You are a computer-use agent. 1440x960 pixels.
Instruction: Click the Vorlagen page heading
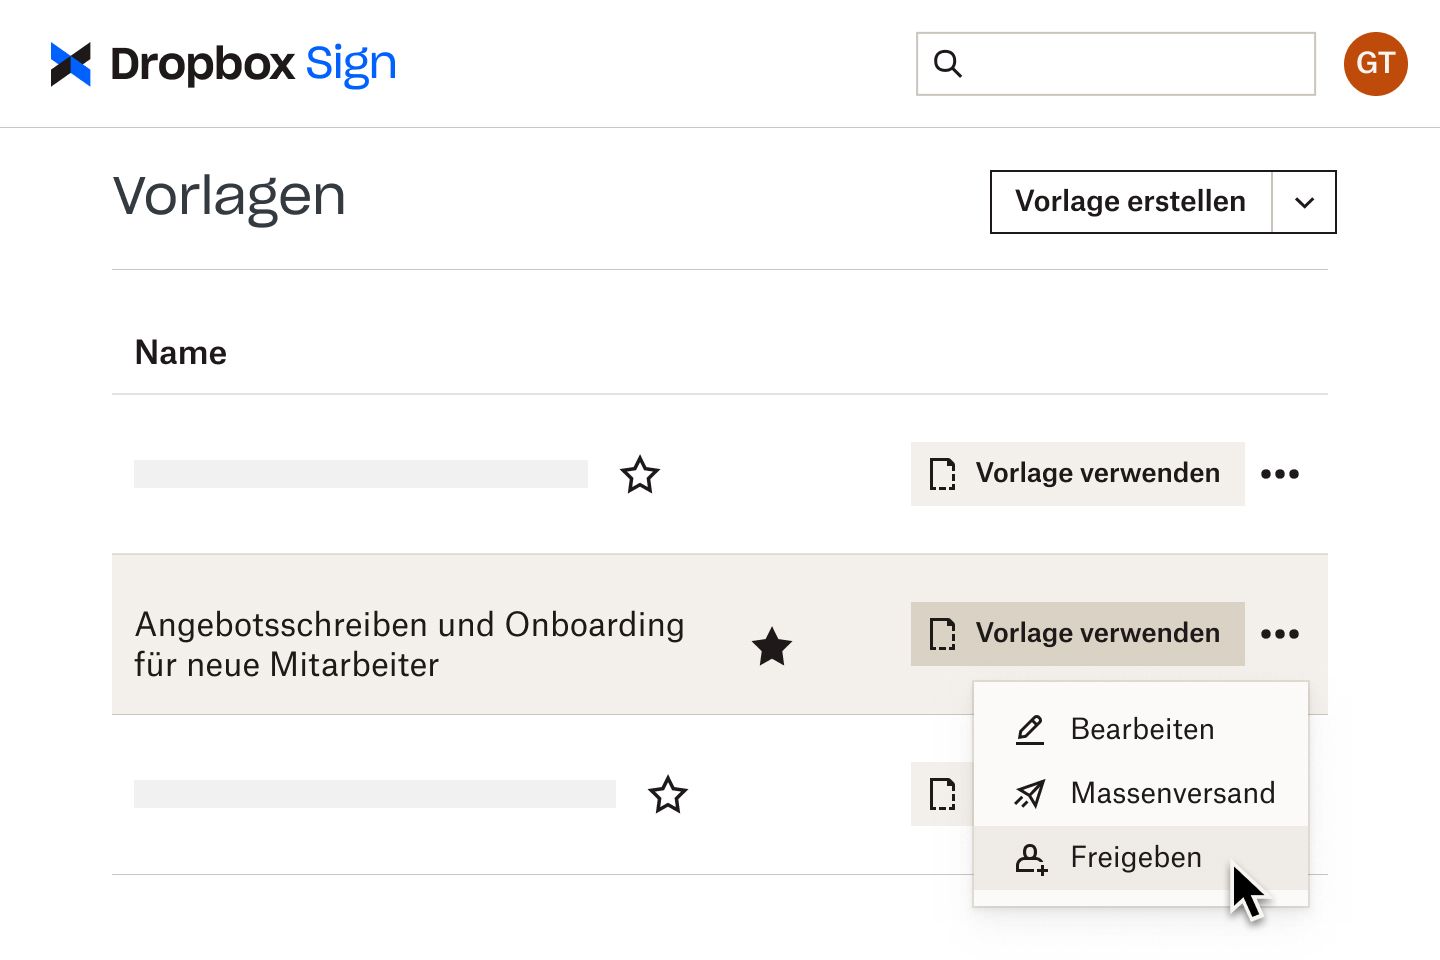pos(229,197)
